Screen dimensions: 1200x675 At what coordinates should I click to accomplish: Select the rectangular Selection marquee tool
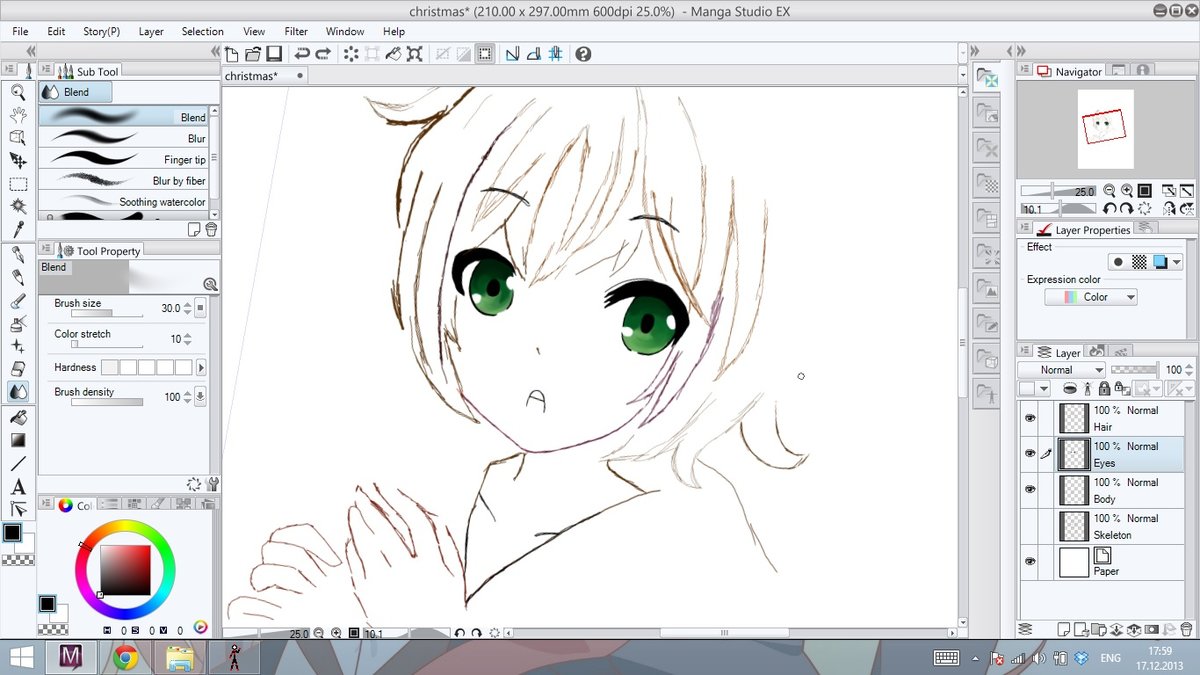click(17, 184)
